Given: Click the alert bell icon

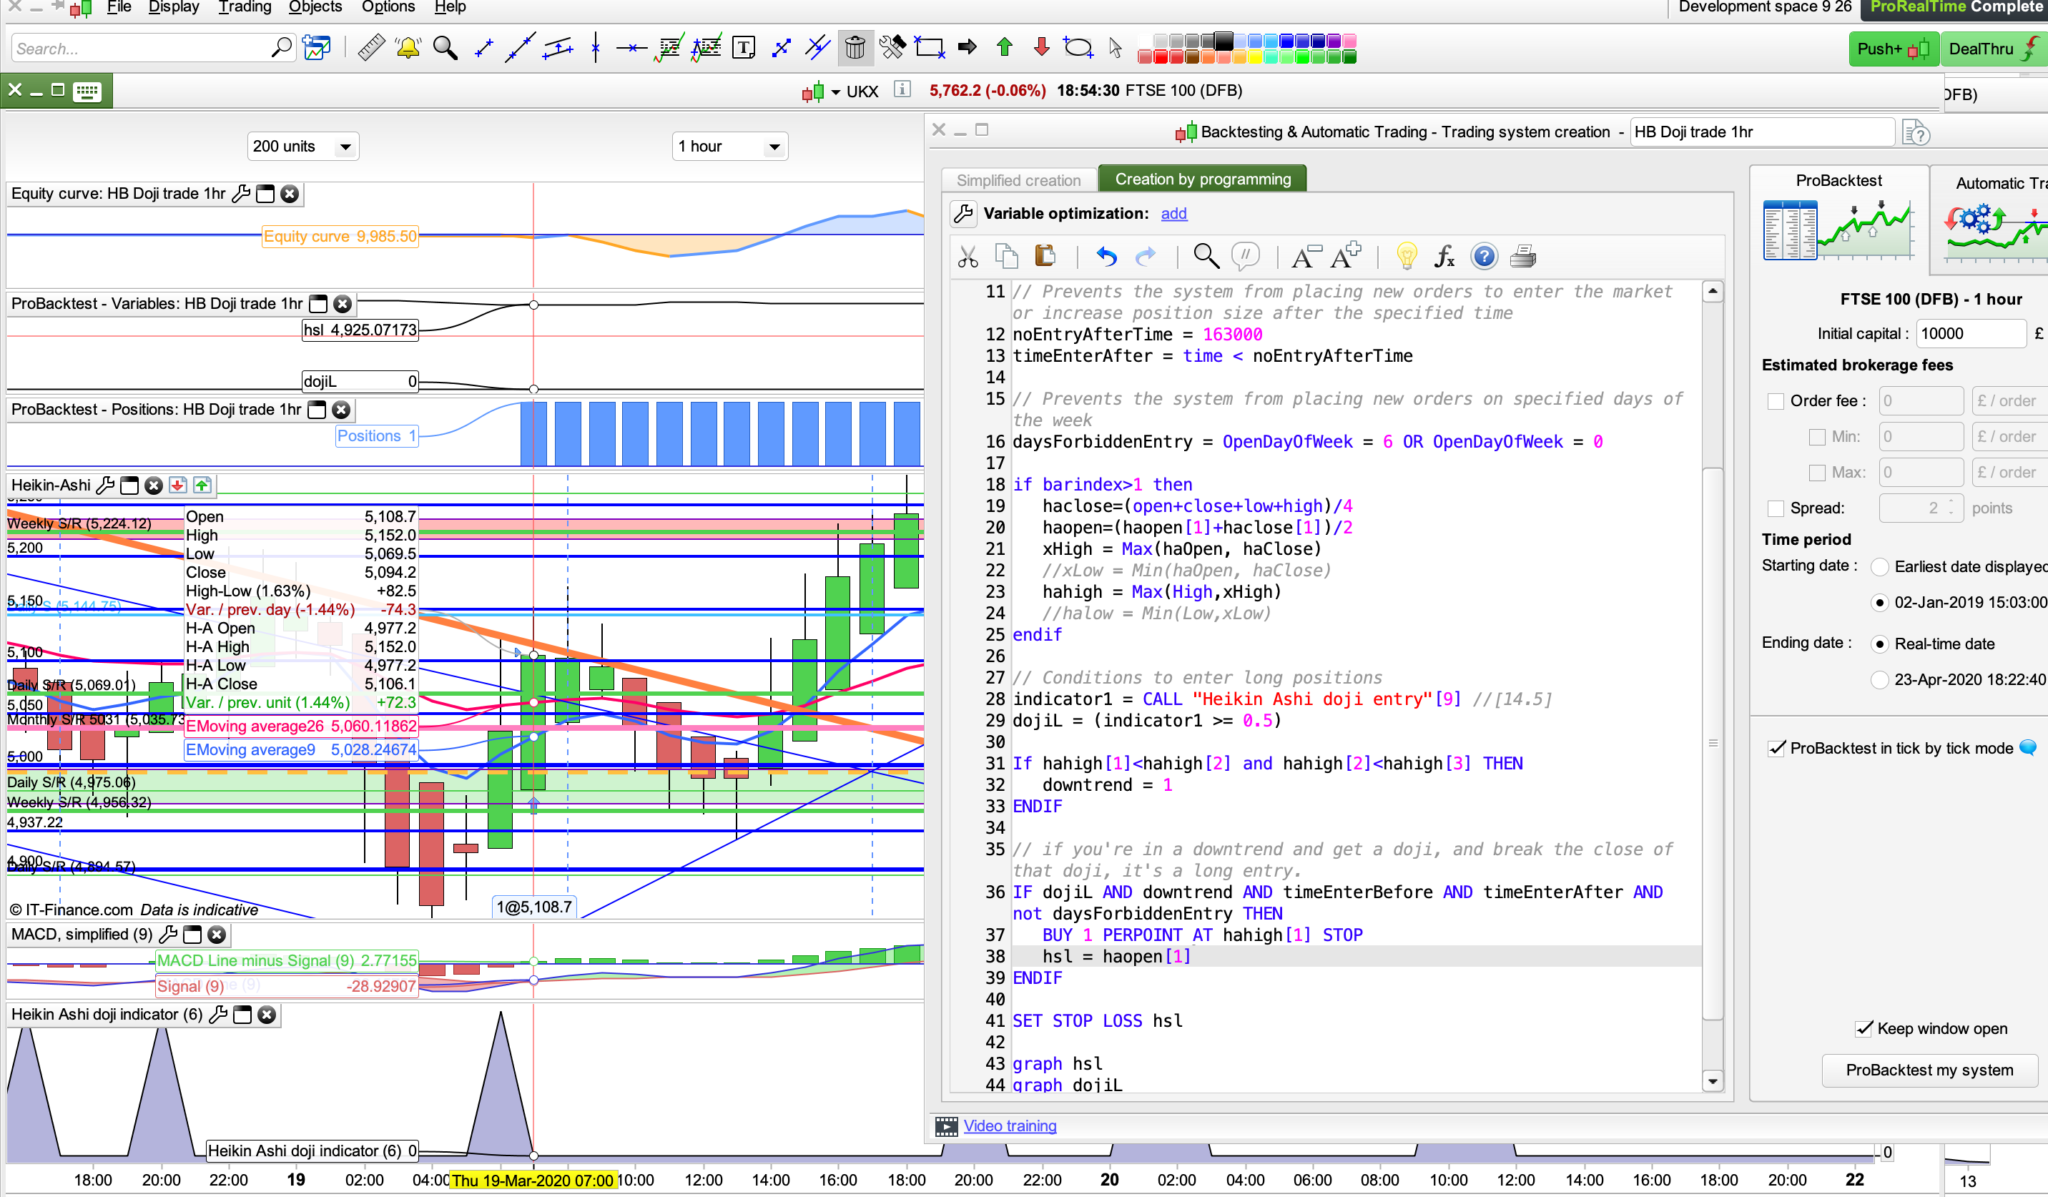Looking at the screenshot, I should point(408,48).
